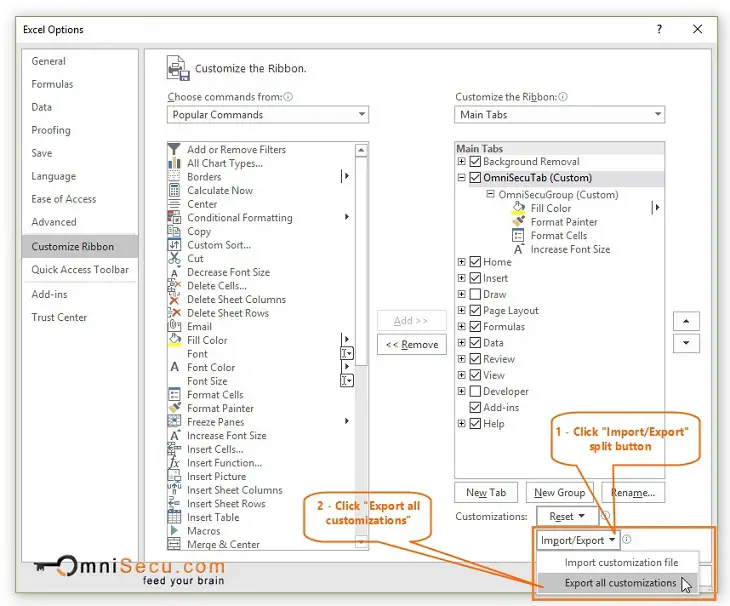Click the Delete Cells icon
Image resolution: width=730 pixels, height=606 pixels.
point(174,285)
